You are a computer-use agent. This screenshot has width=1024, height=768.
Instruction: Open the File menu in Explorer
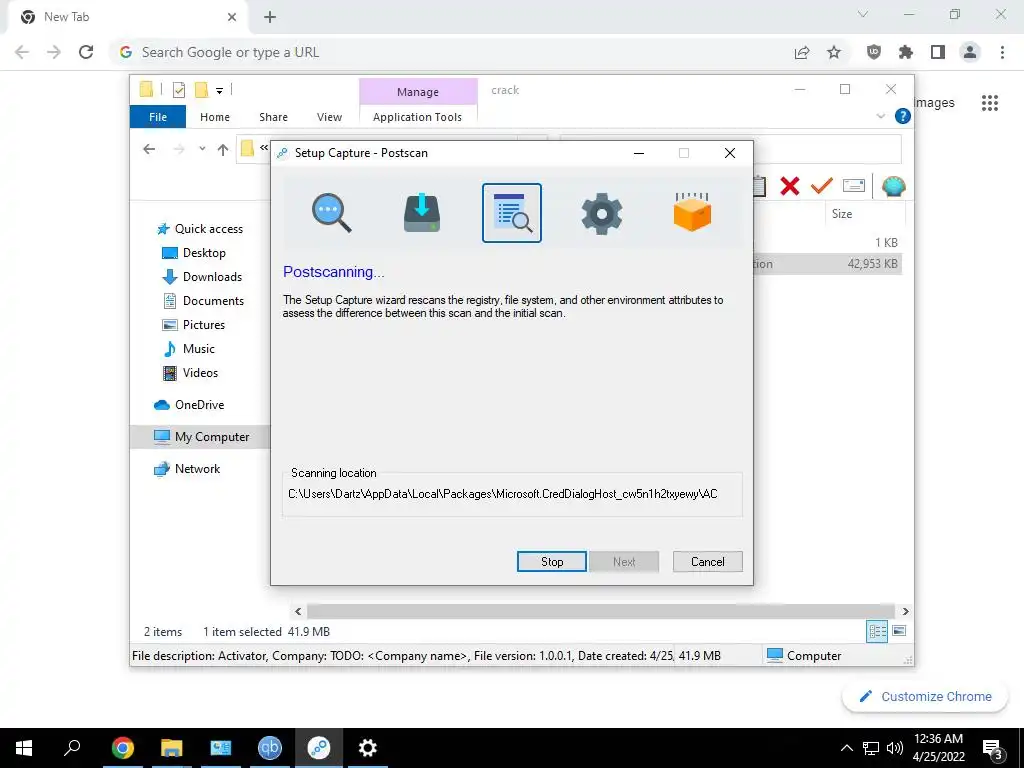click(x=158, y=117)
